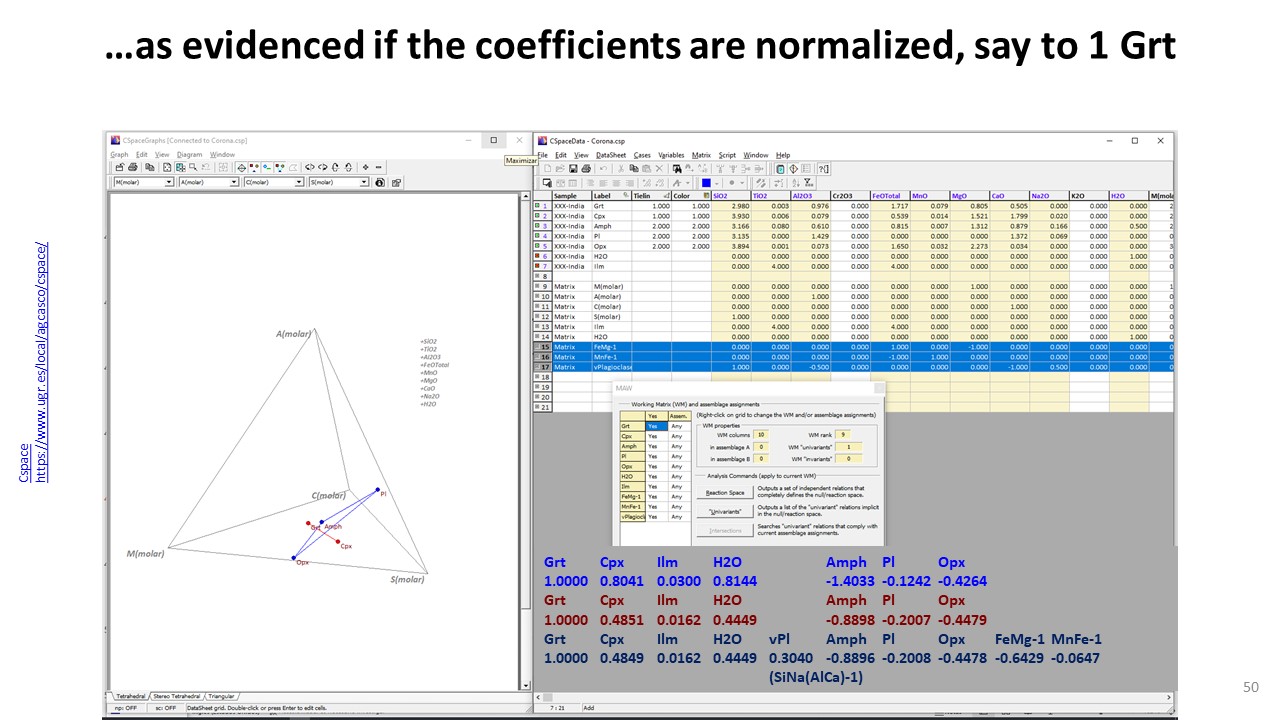Viewport: 1280px width, 720px height.
Task: Open the S(molar) axis dropdown
Action: pyautogui.click(x=364, y=183)
